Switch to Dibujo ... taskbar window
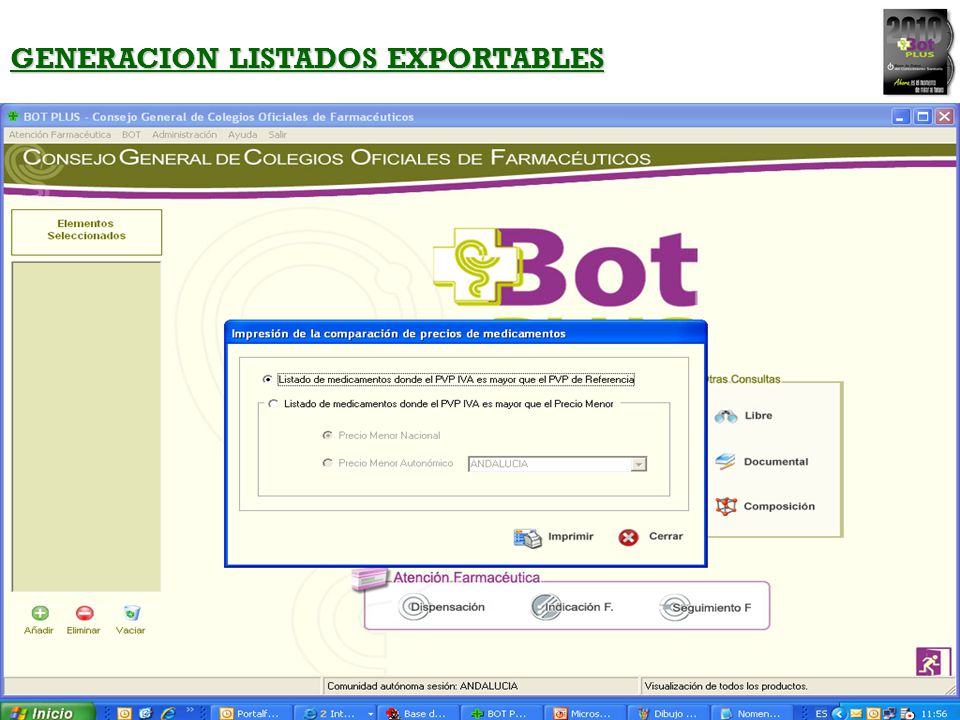Screen dimensions: 960x720 [x=670, y=713]
